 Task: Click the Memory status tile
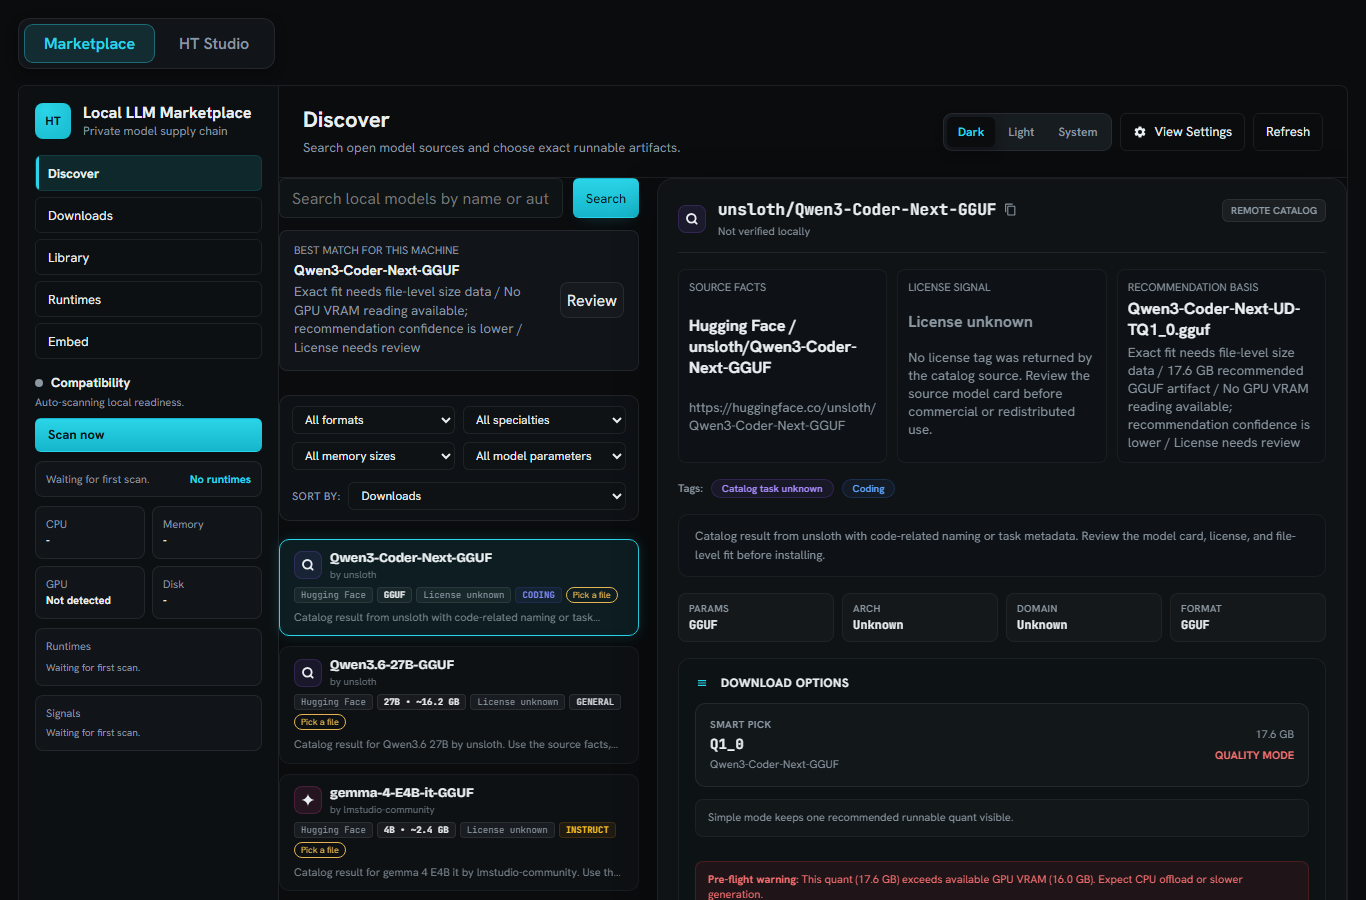point(207,532)
